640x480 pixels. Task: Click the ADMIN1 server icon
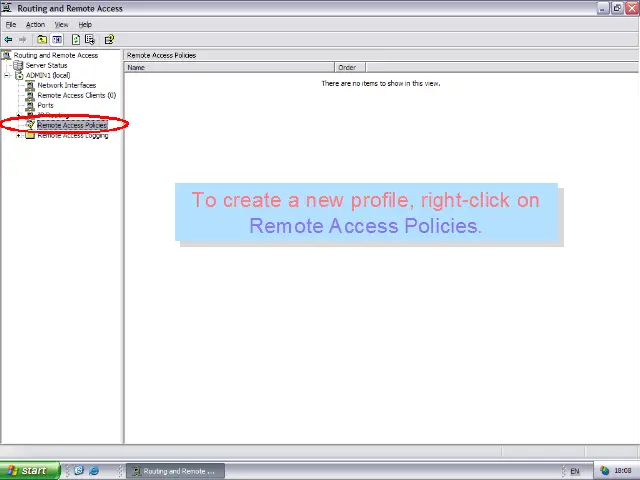coord(19,75)
